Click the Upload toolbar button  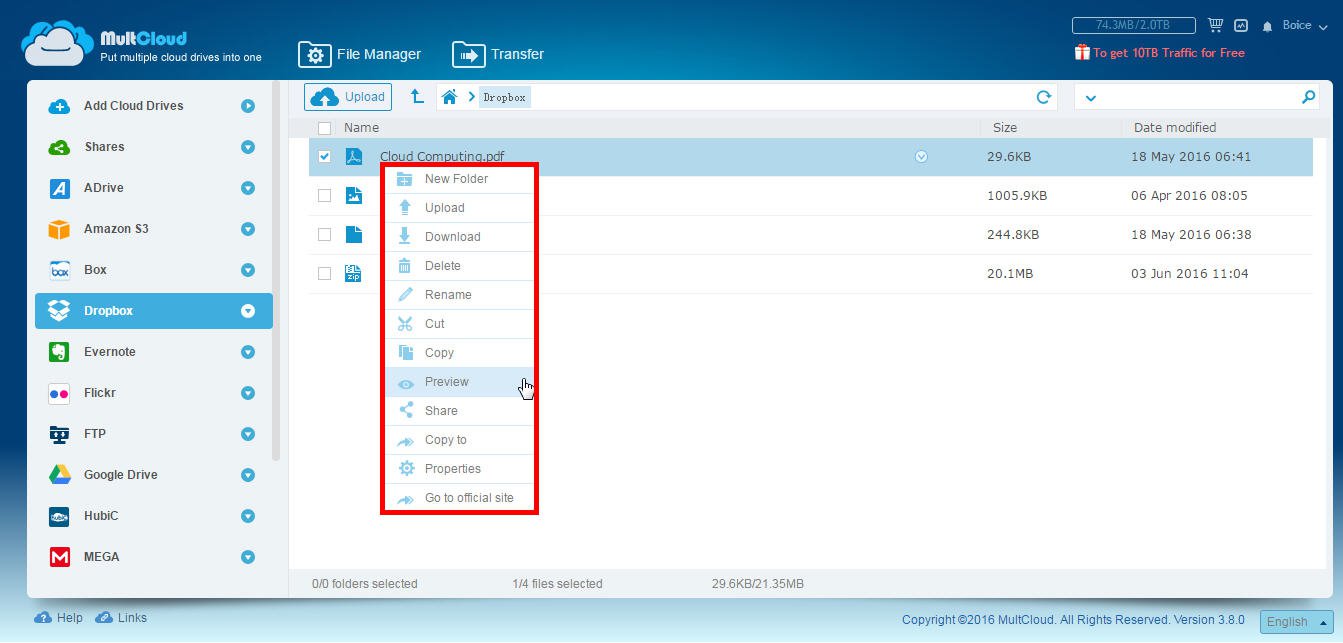348,97
